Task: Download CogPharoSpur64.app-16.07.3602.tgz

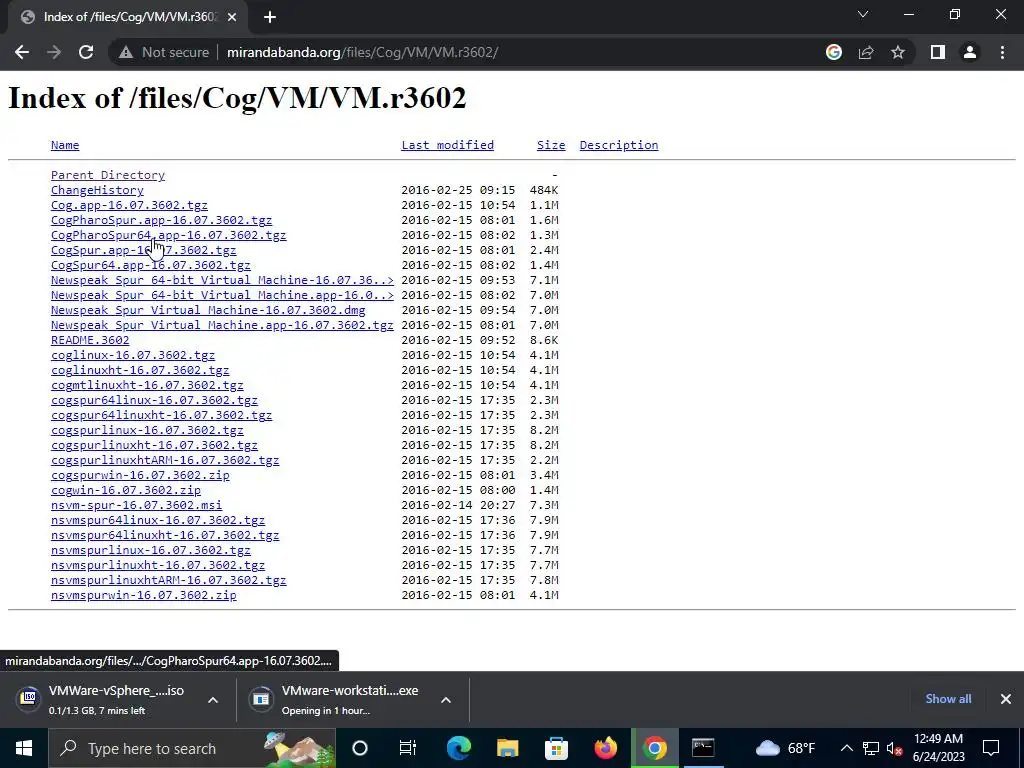Action: coord(168,235)
